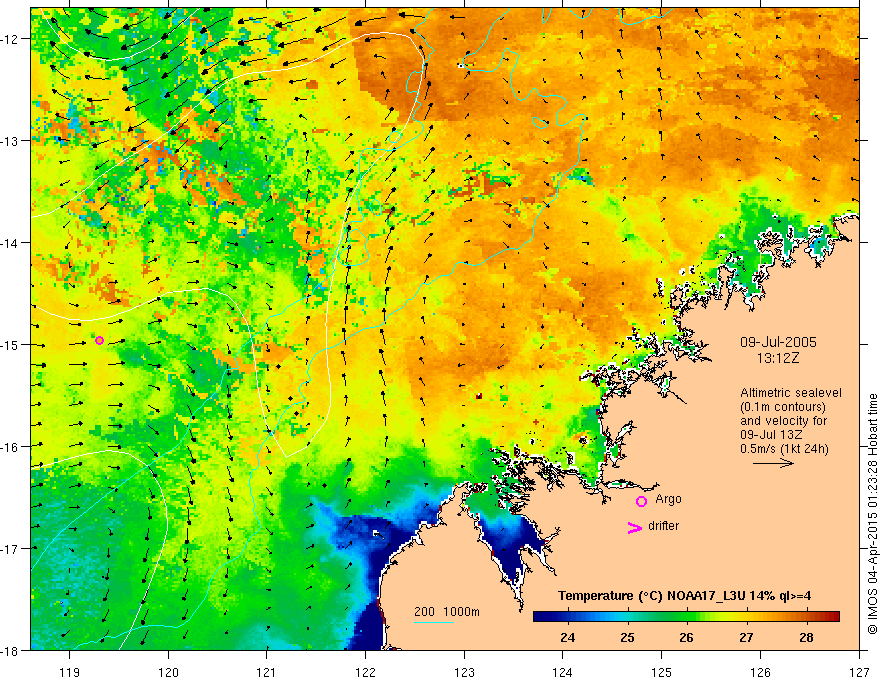Click the longitude axis label '127'
The height and width of the screenshot is (680, 880).
(x=859, y=672)
